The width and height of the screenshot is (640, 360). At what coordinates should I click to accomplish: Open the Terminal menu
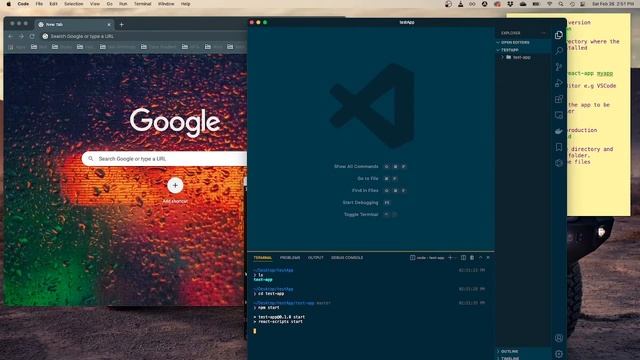(x=142, y=4)
